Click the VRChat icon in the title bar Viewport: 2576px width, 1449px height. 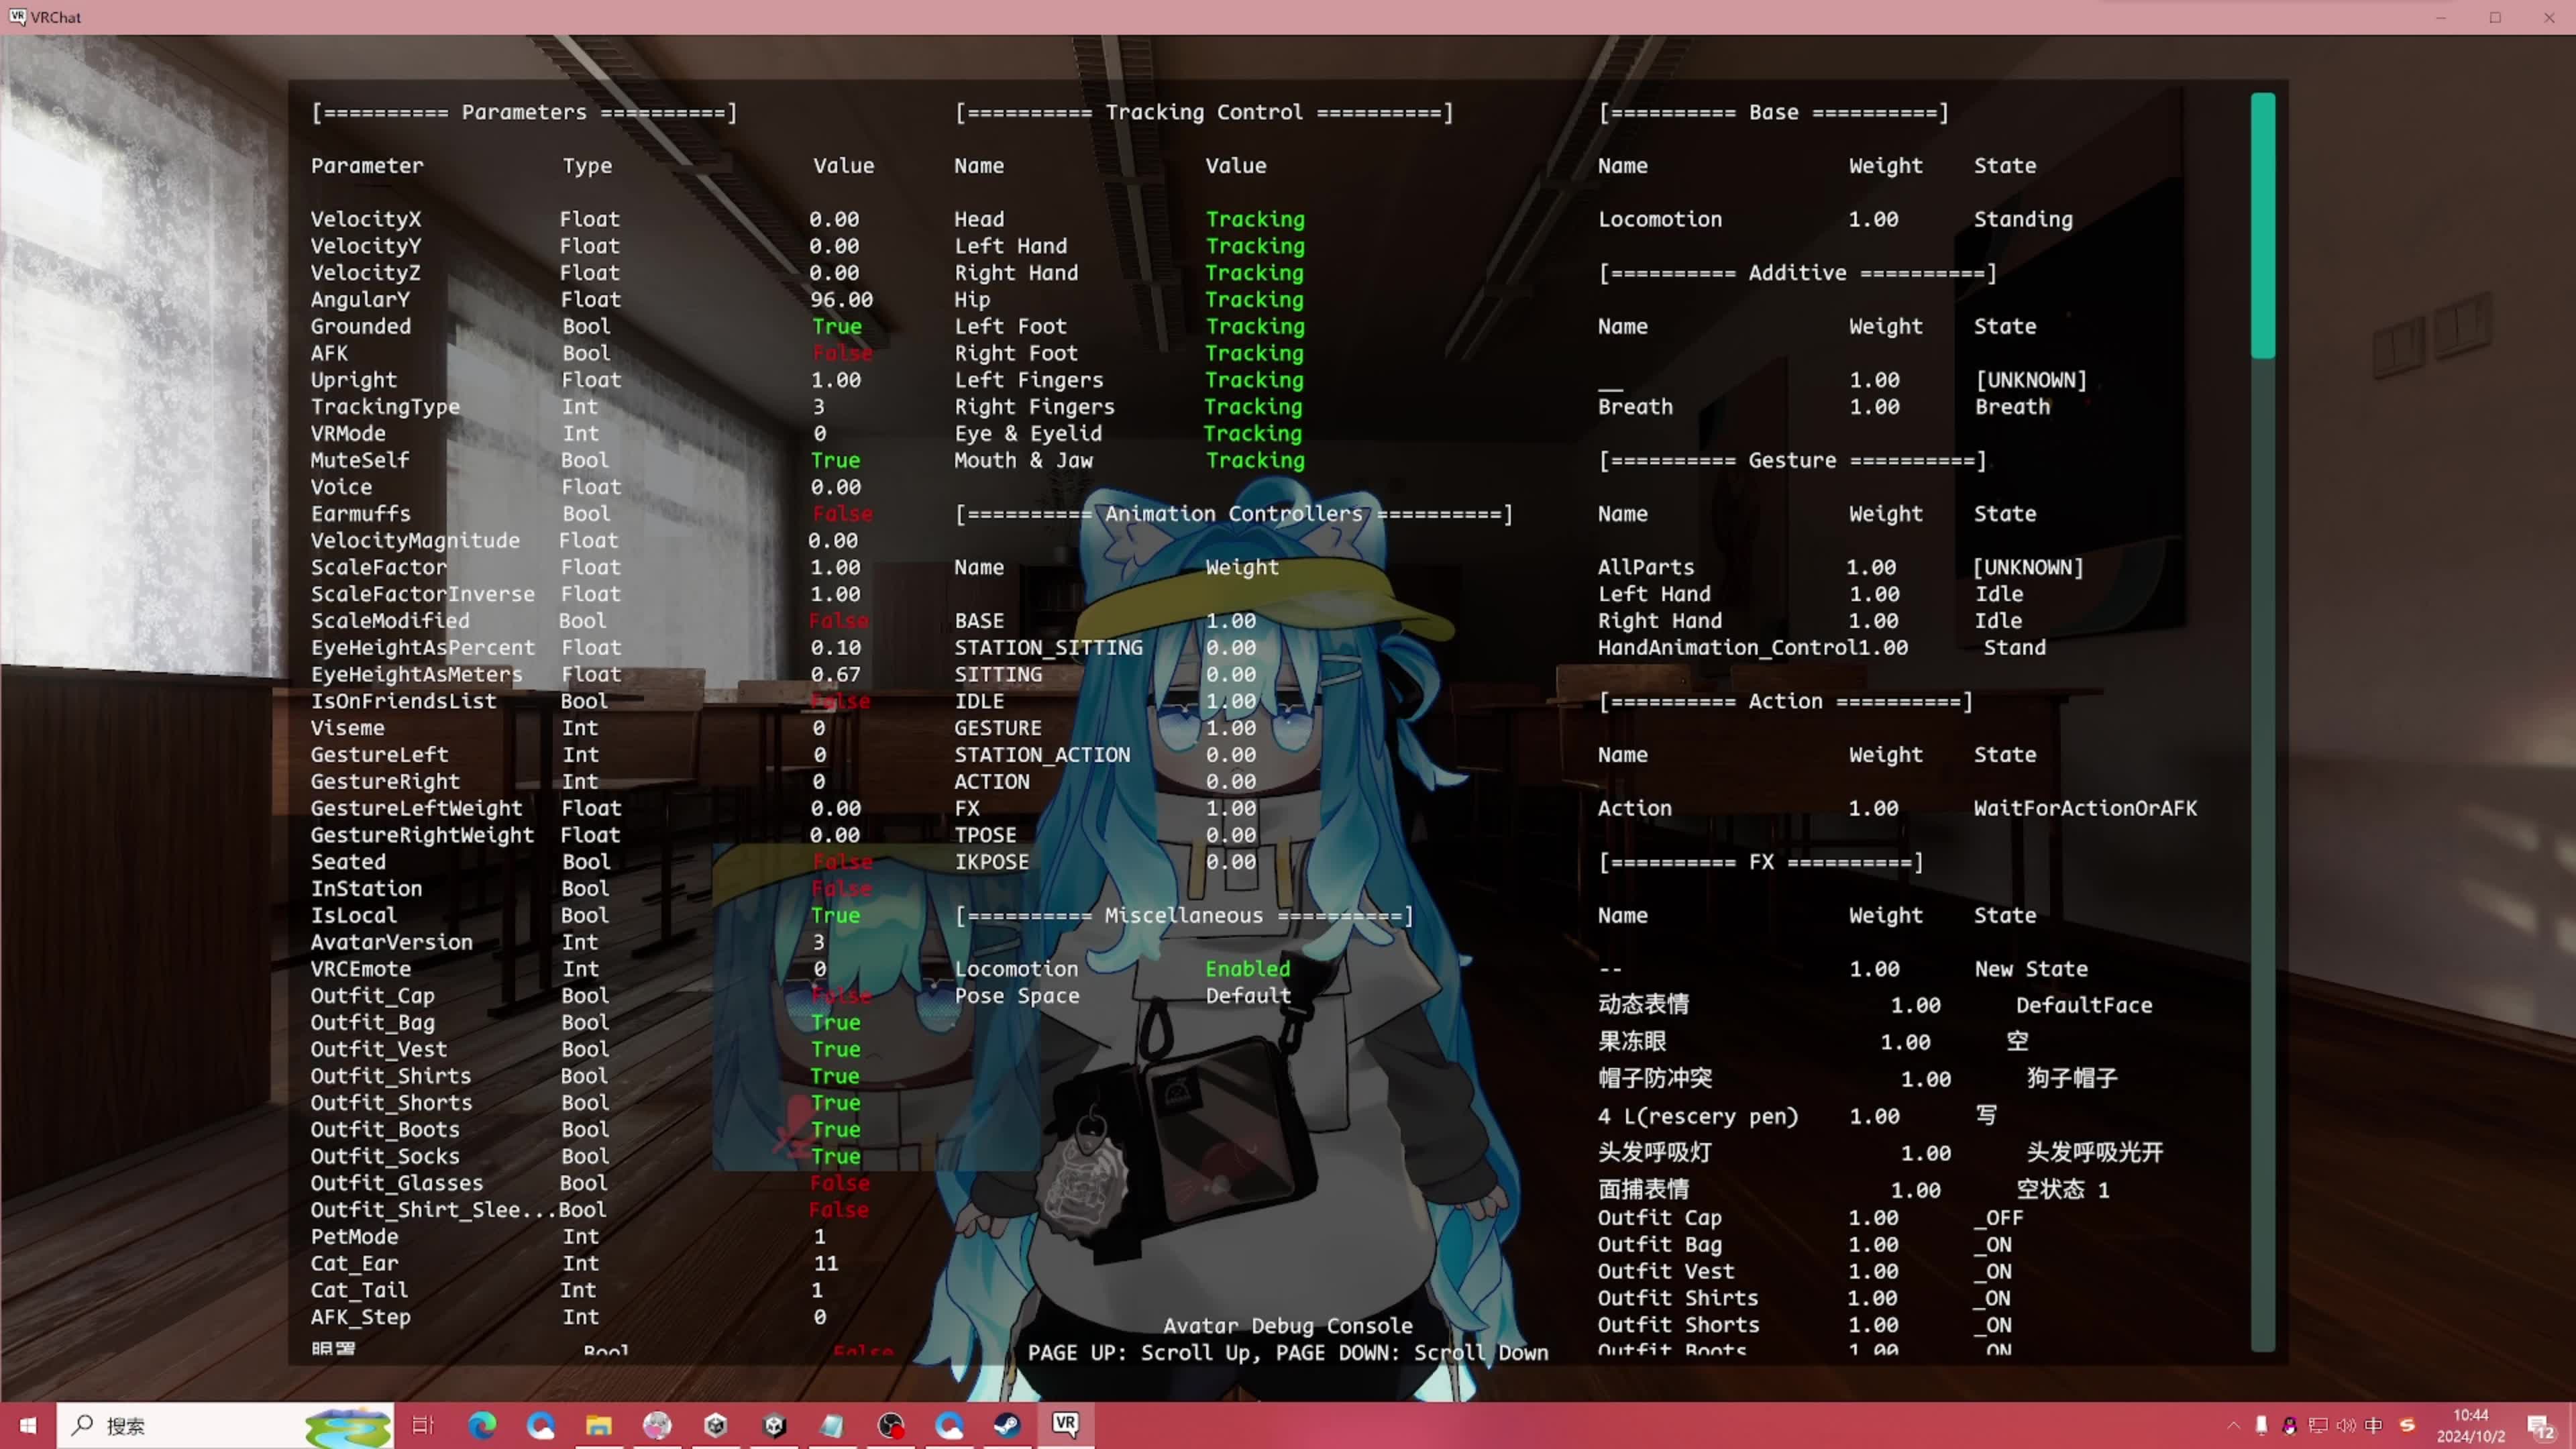(x=17, y=17)
